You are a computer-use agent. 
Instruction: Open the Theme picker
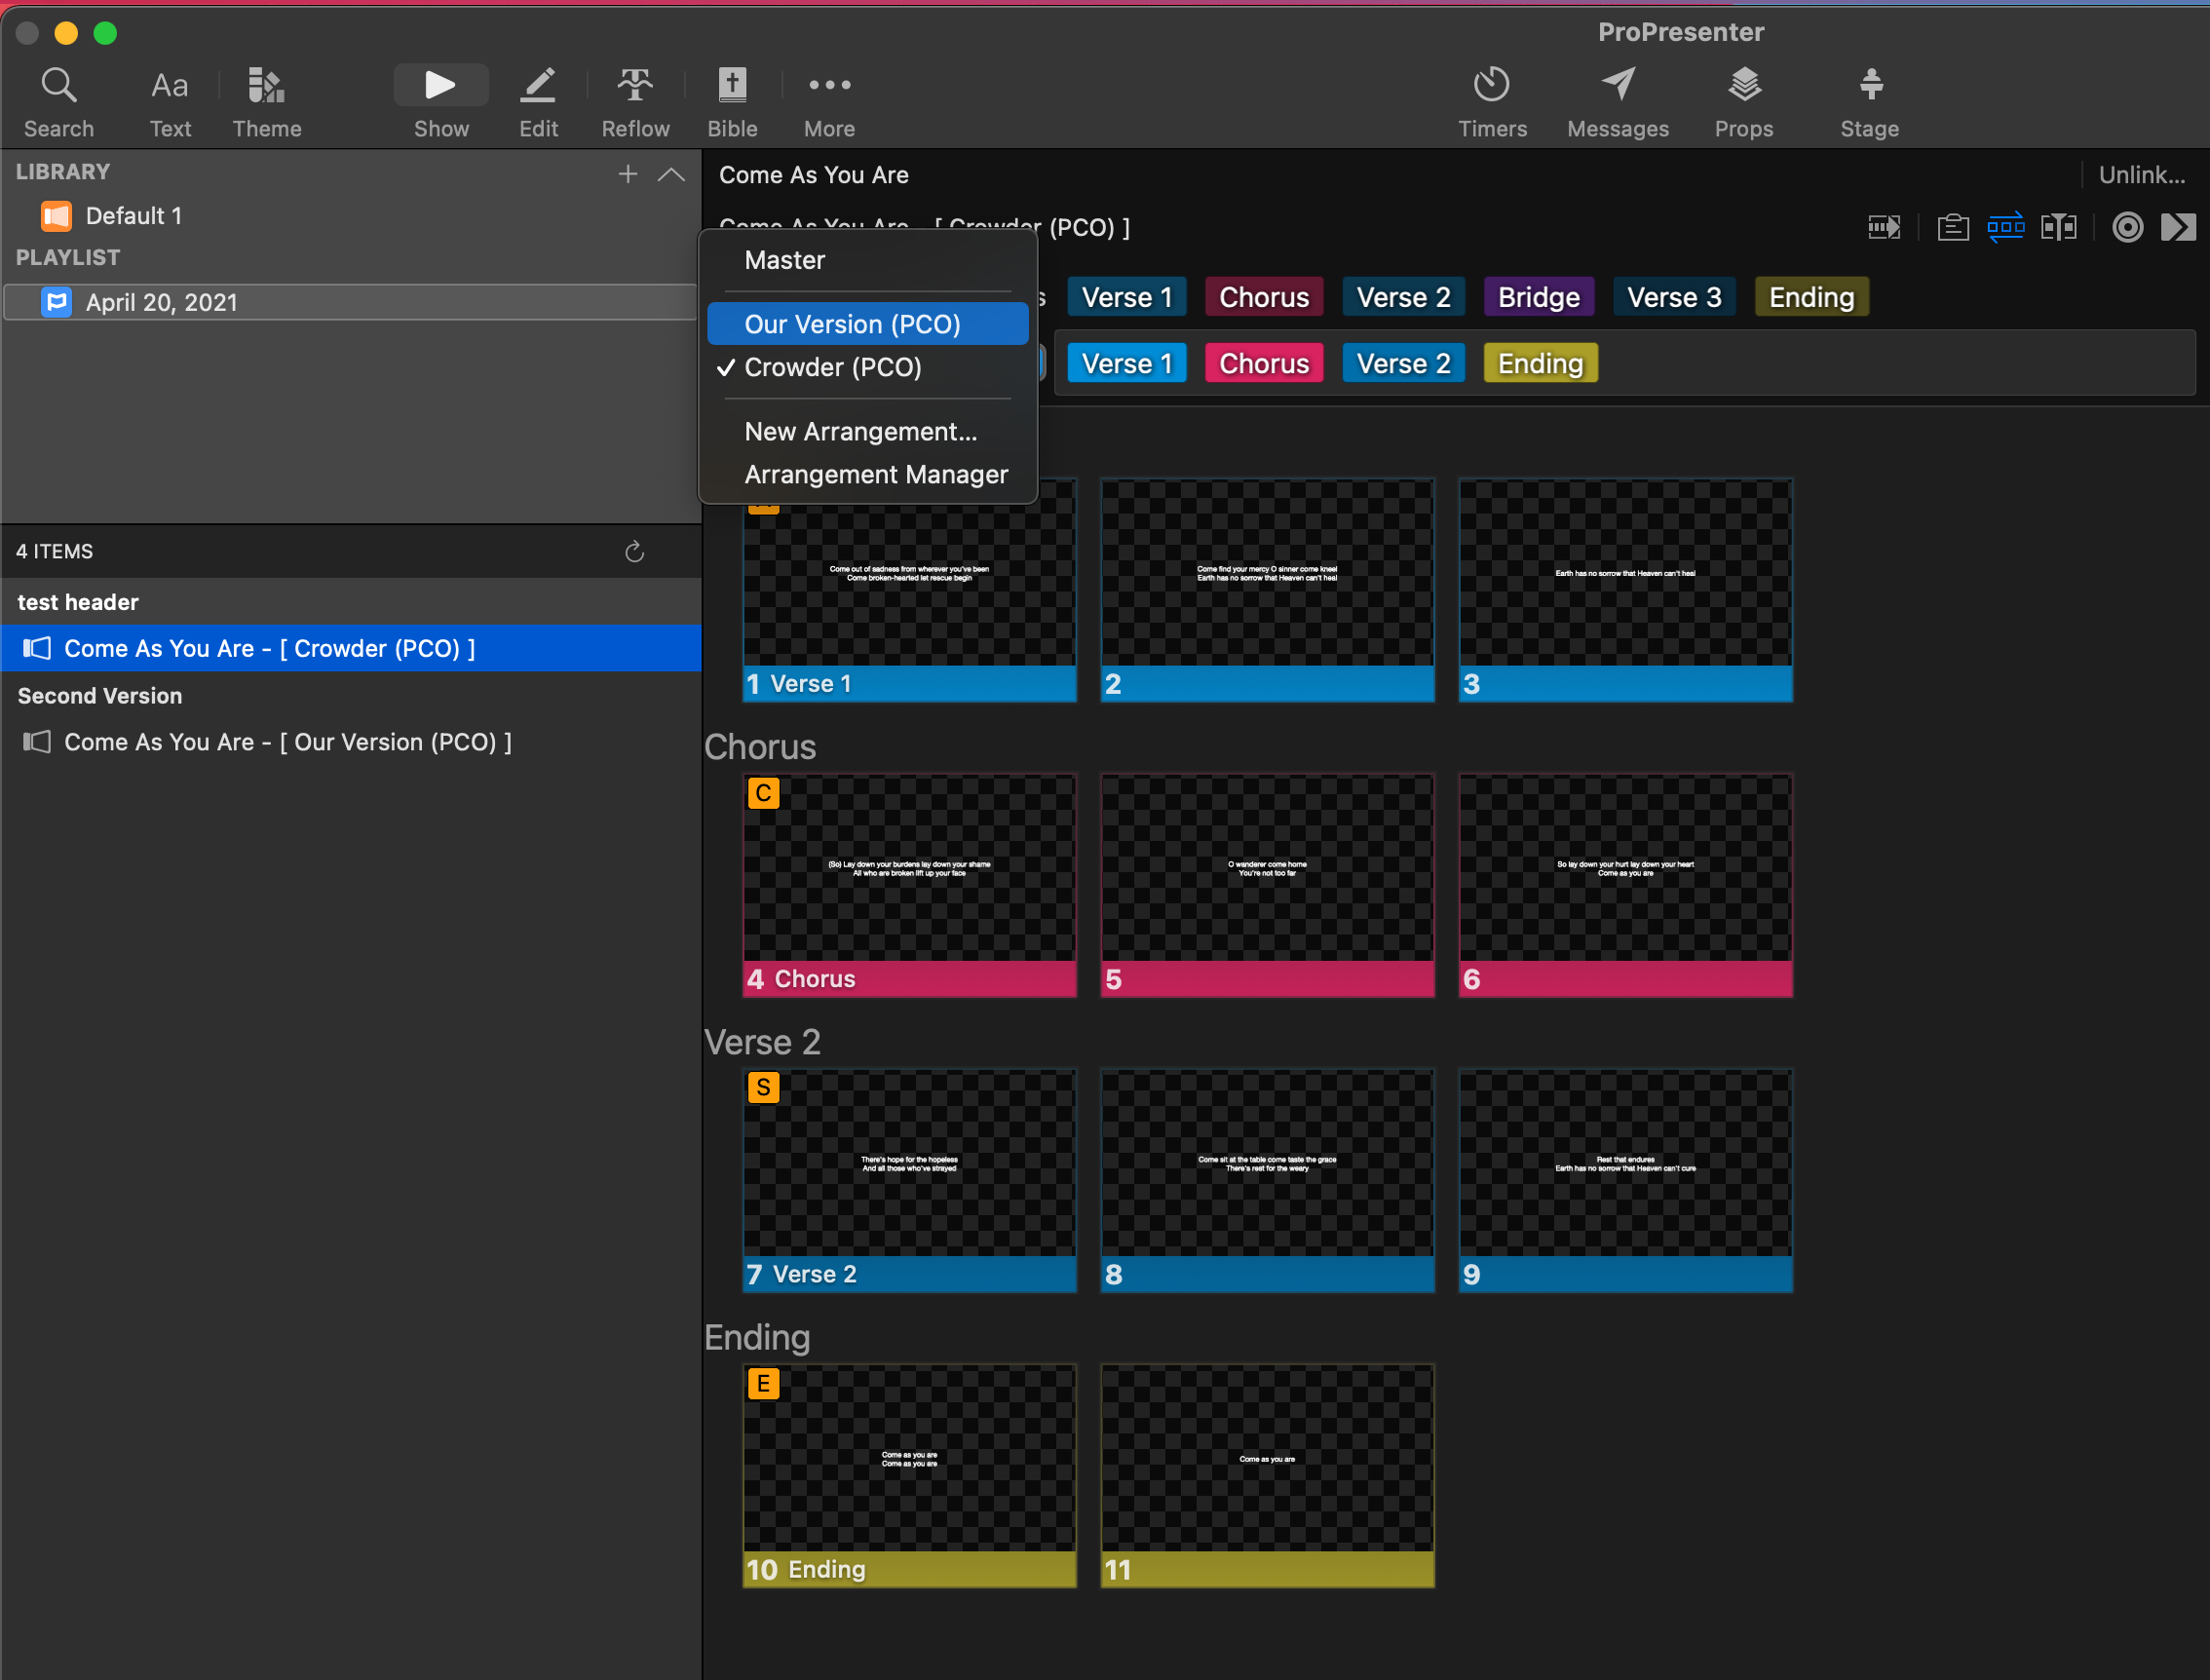pyautogui.click(x=267, y=101)
